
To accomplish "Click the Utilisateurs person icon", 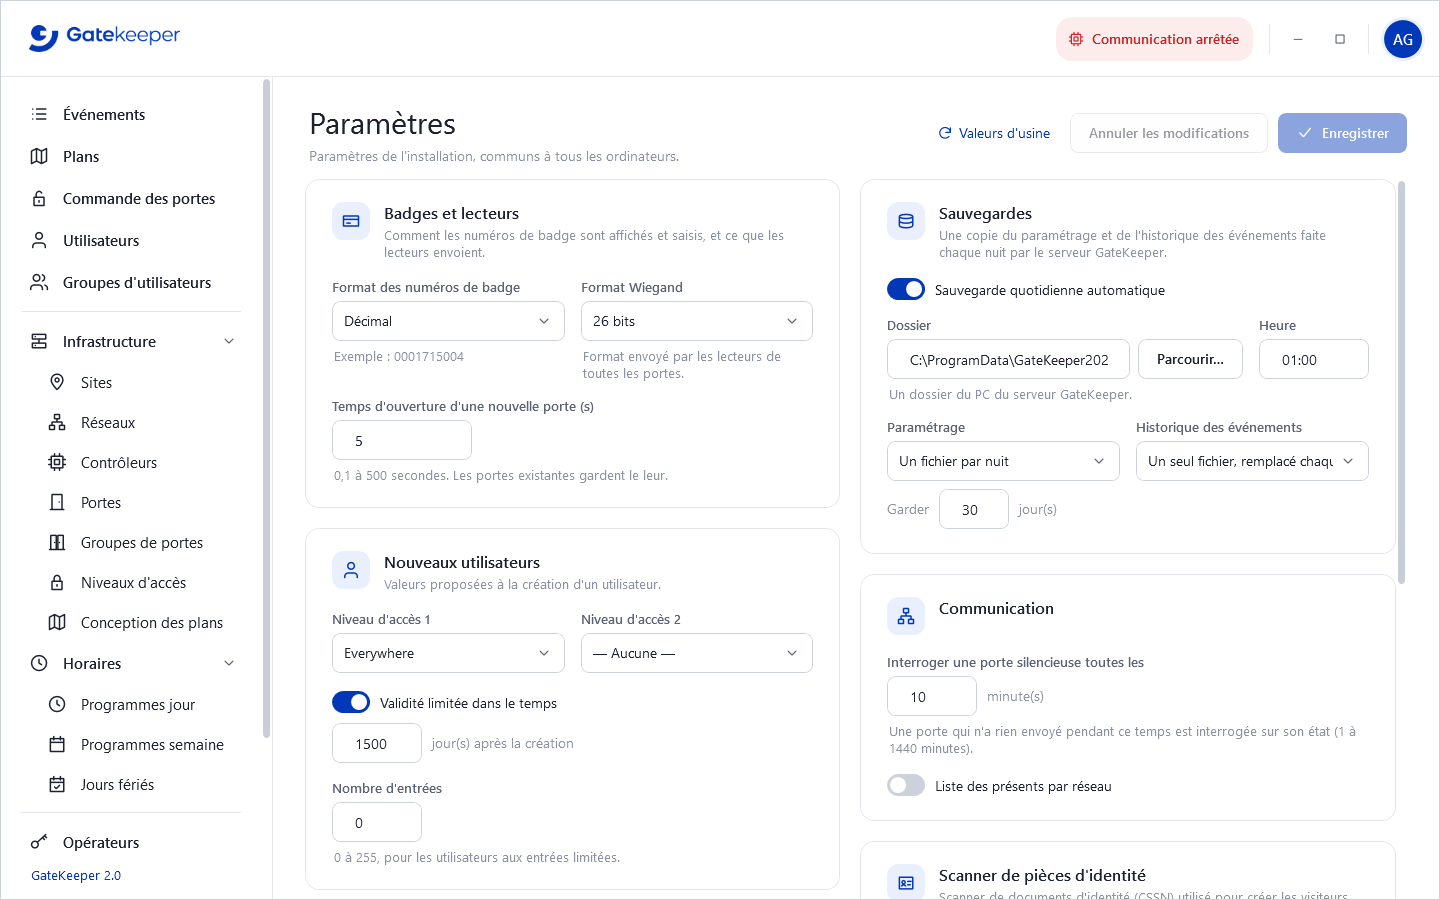I will [x=39, y=240].
